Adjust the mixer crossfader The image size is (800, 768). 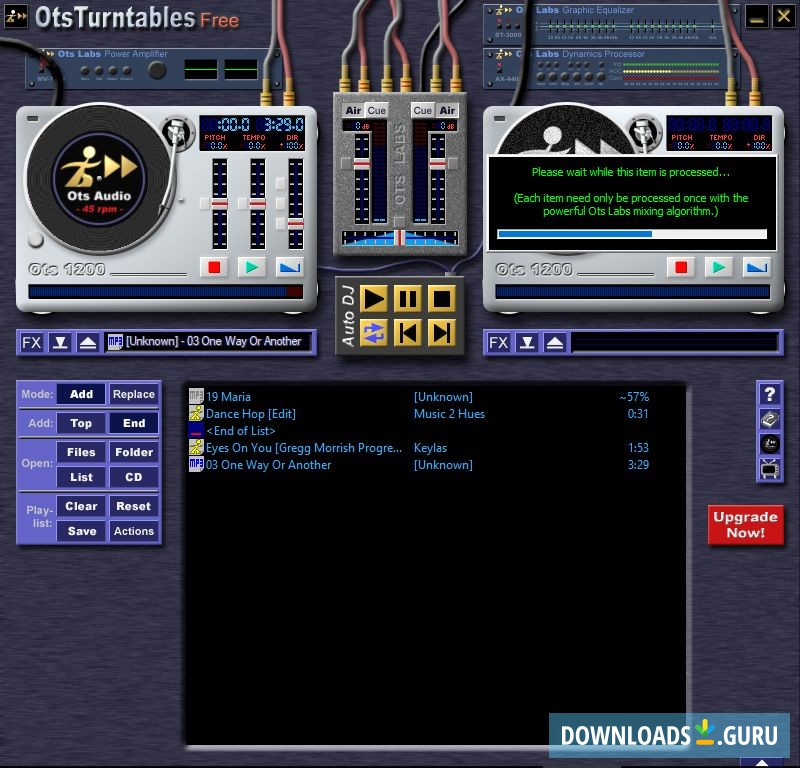[400, 238]
